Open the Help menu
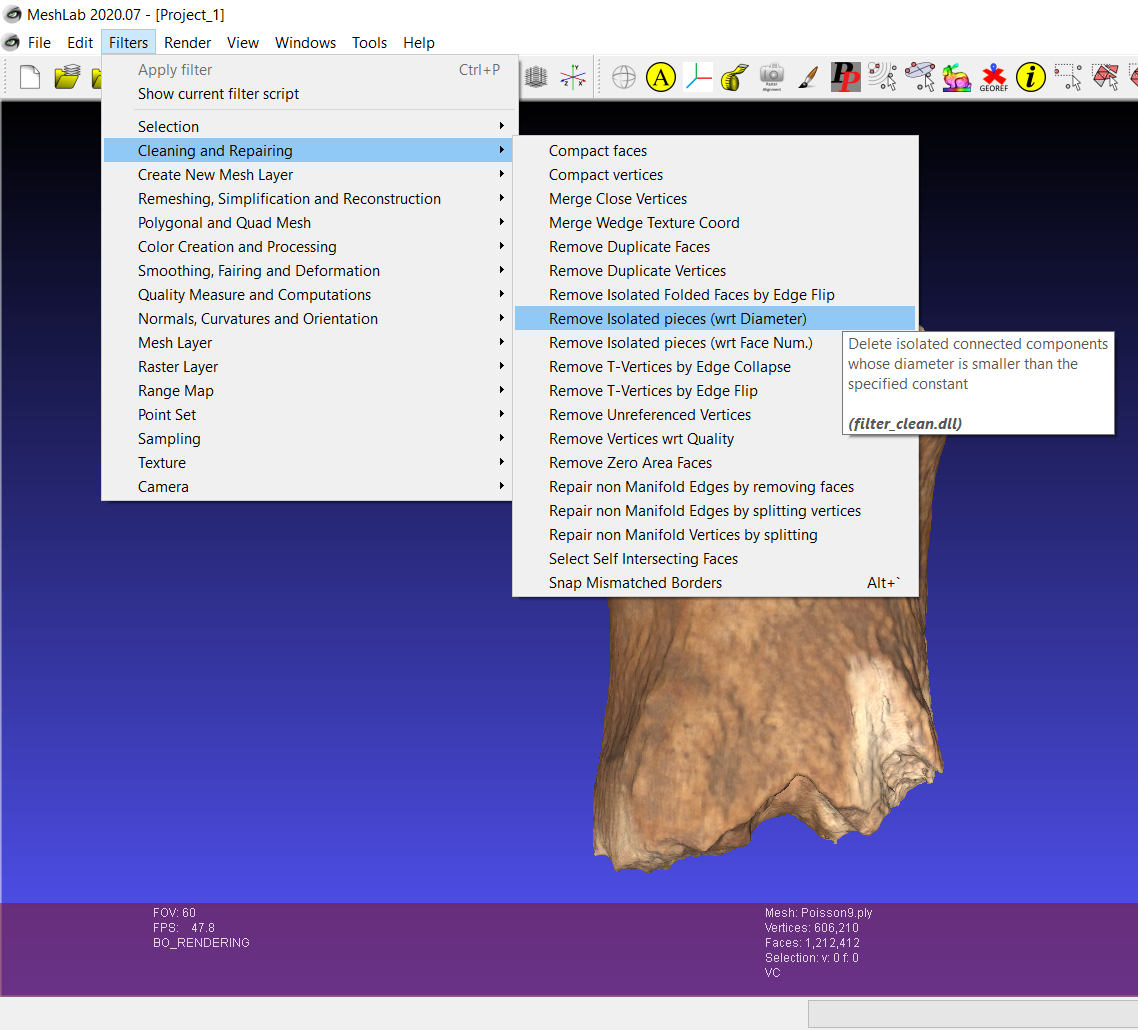 pyautogui.click(x=419, y=43)
